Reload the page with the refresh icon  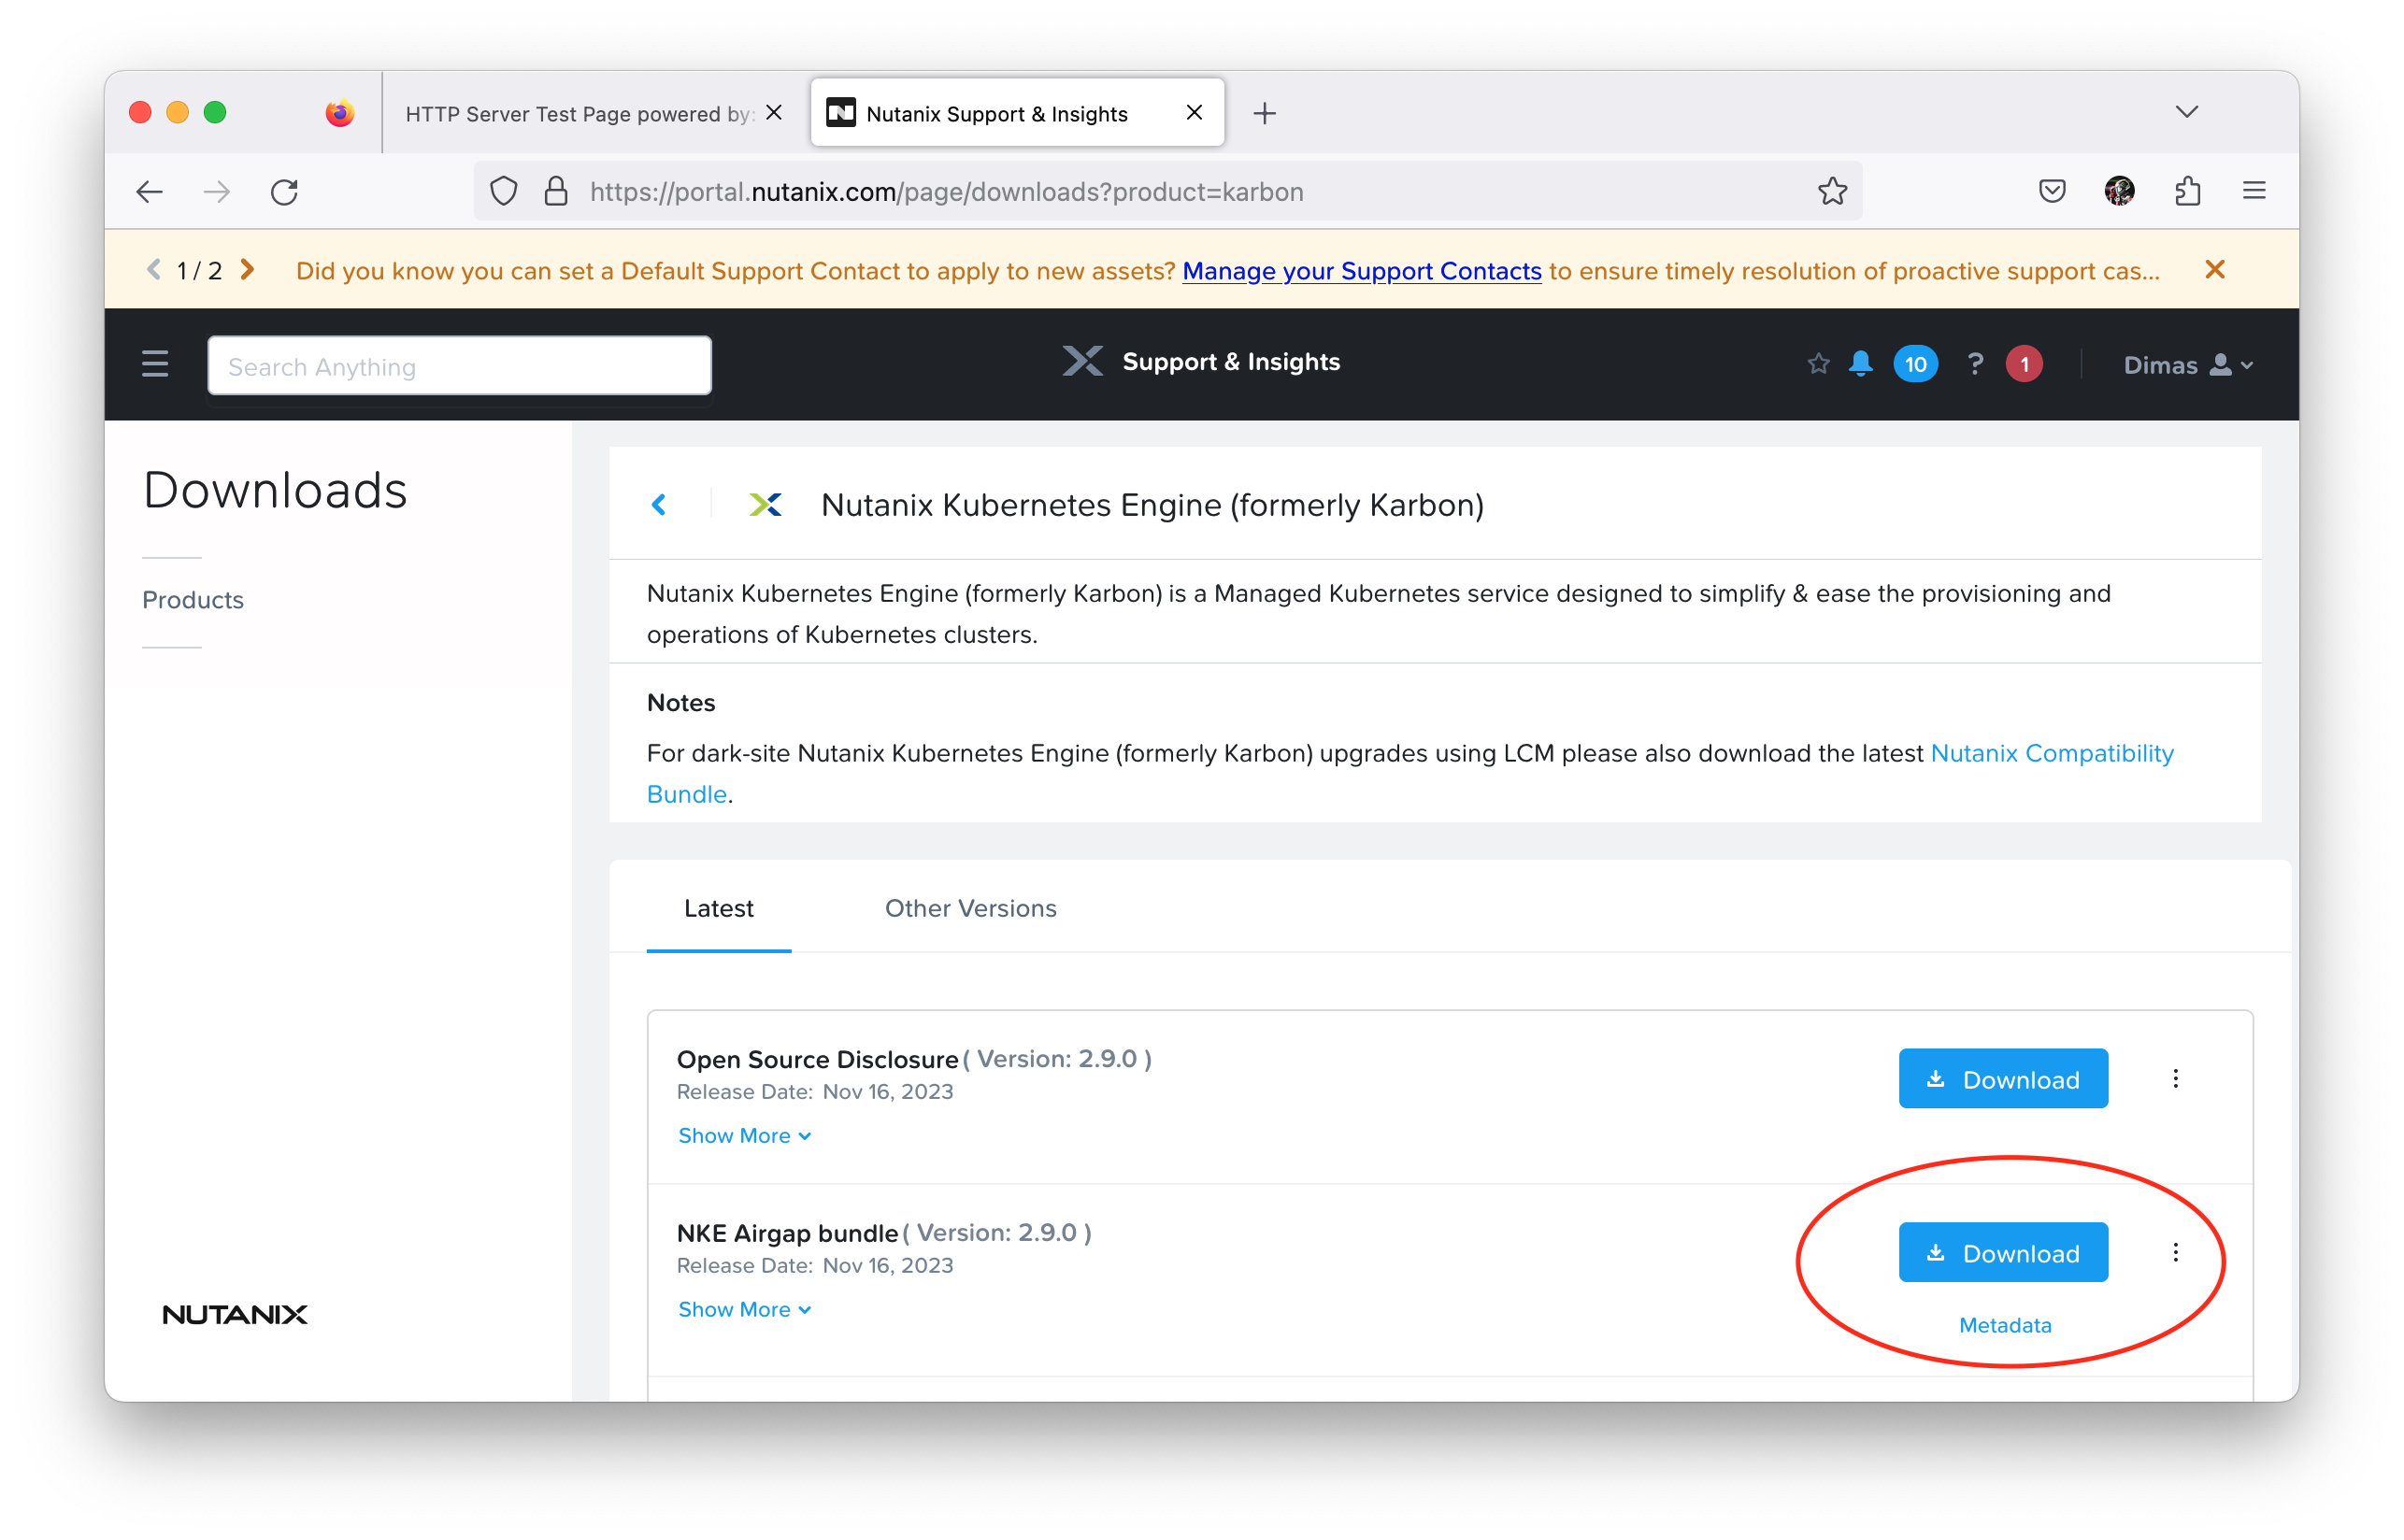point(285,191)
